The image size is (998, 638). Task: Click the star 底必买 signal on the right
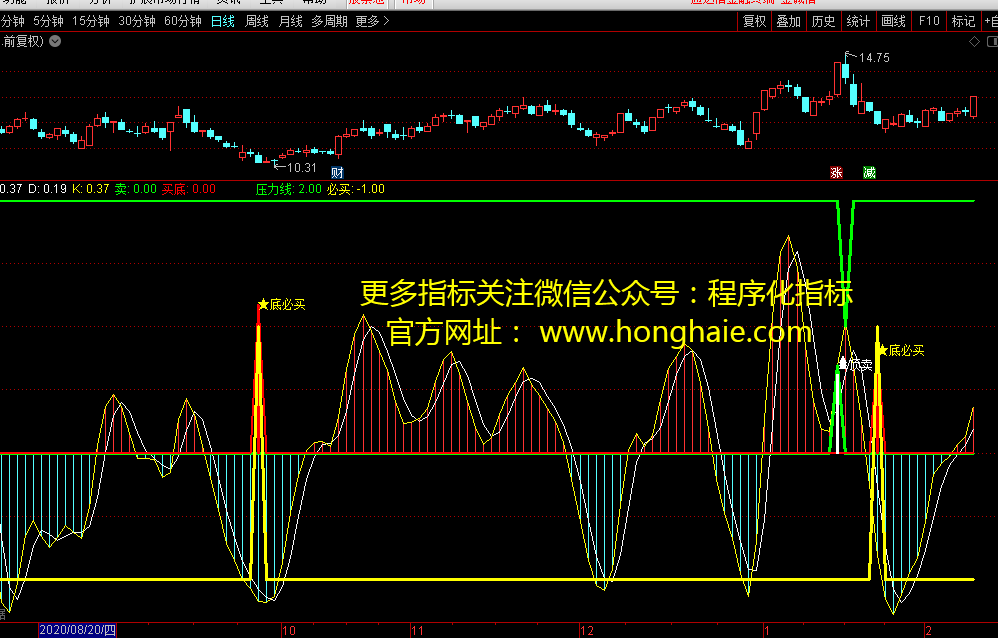pos(900,350)
